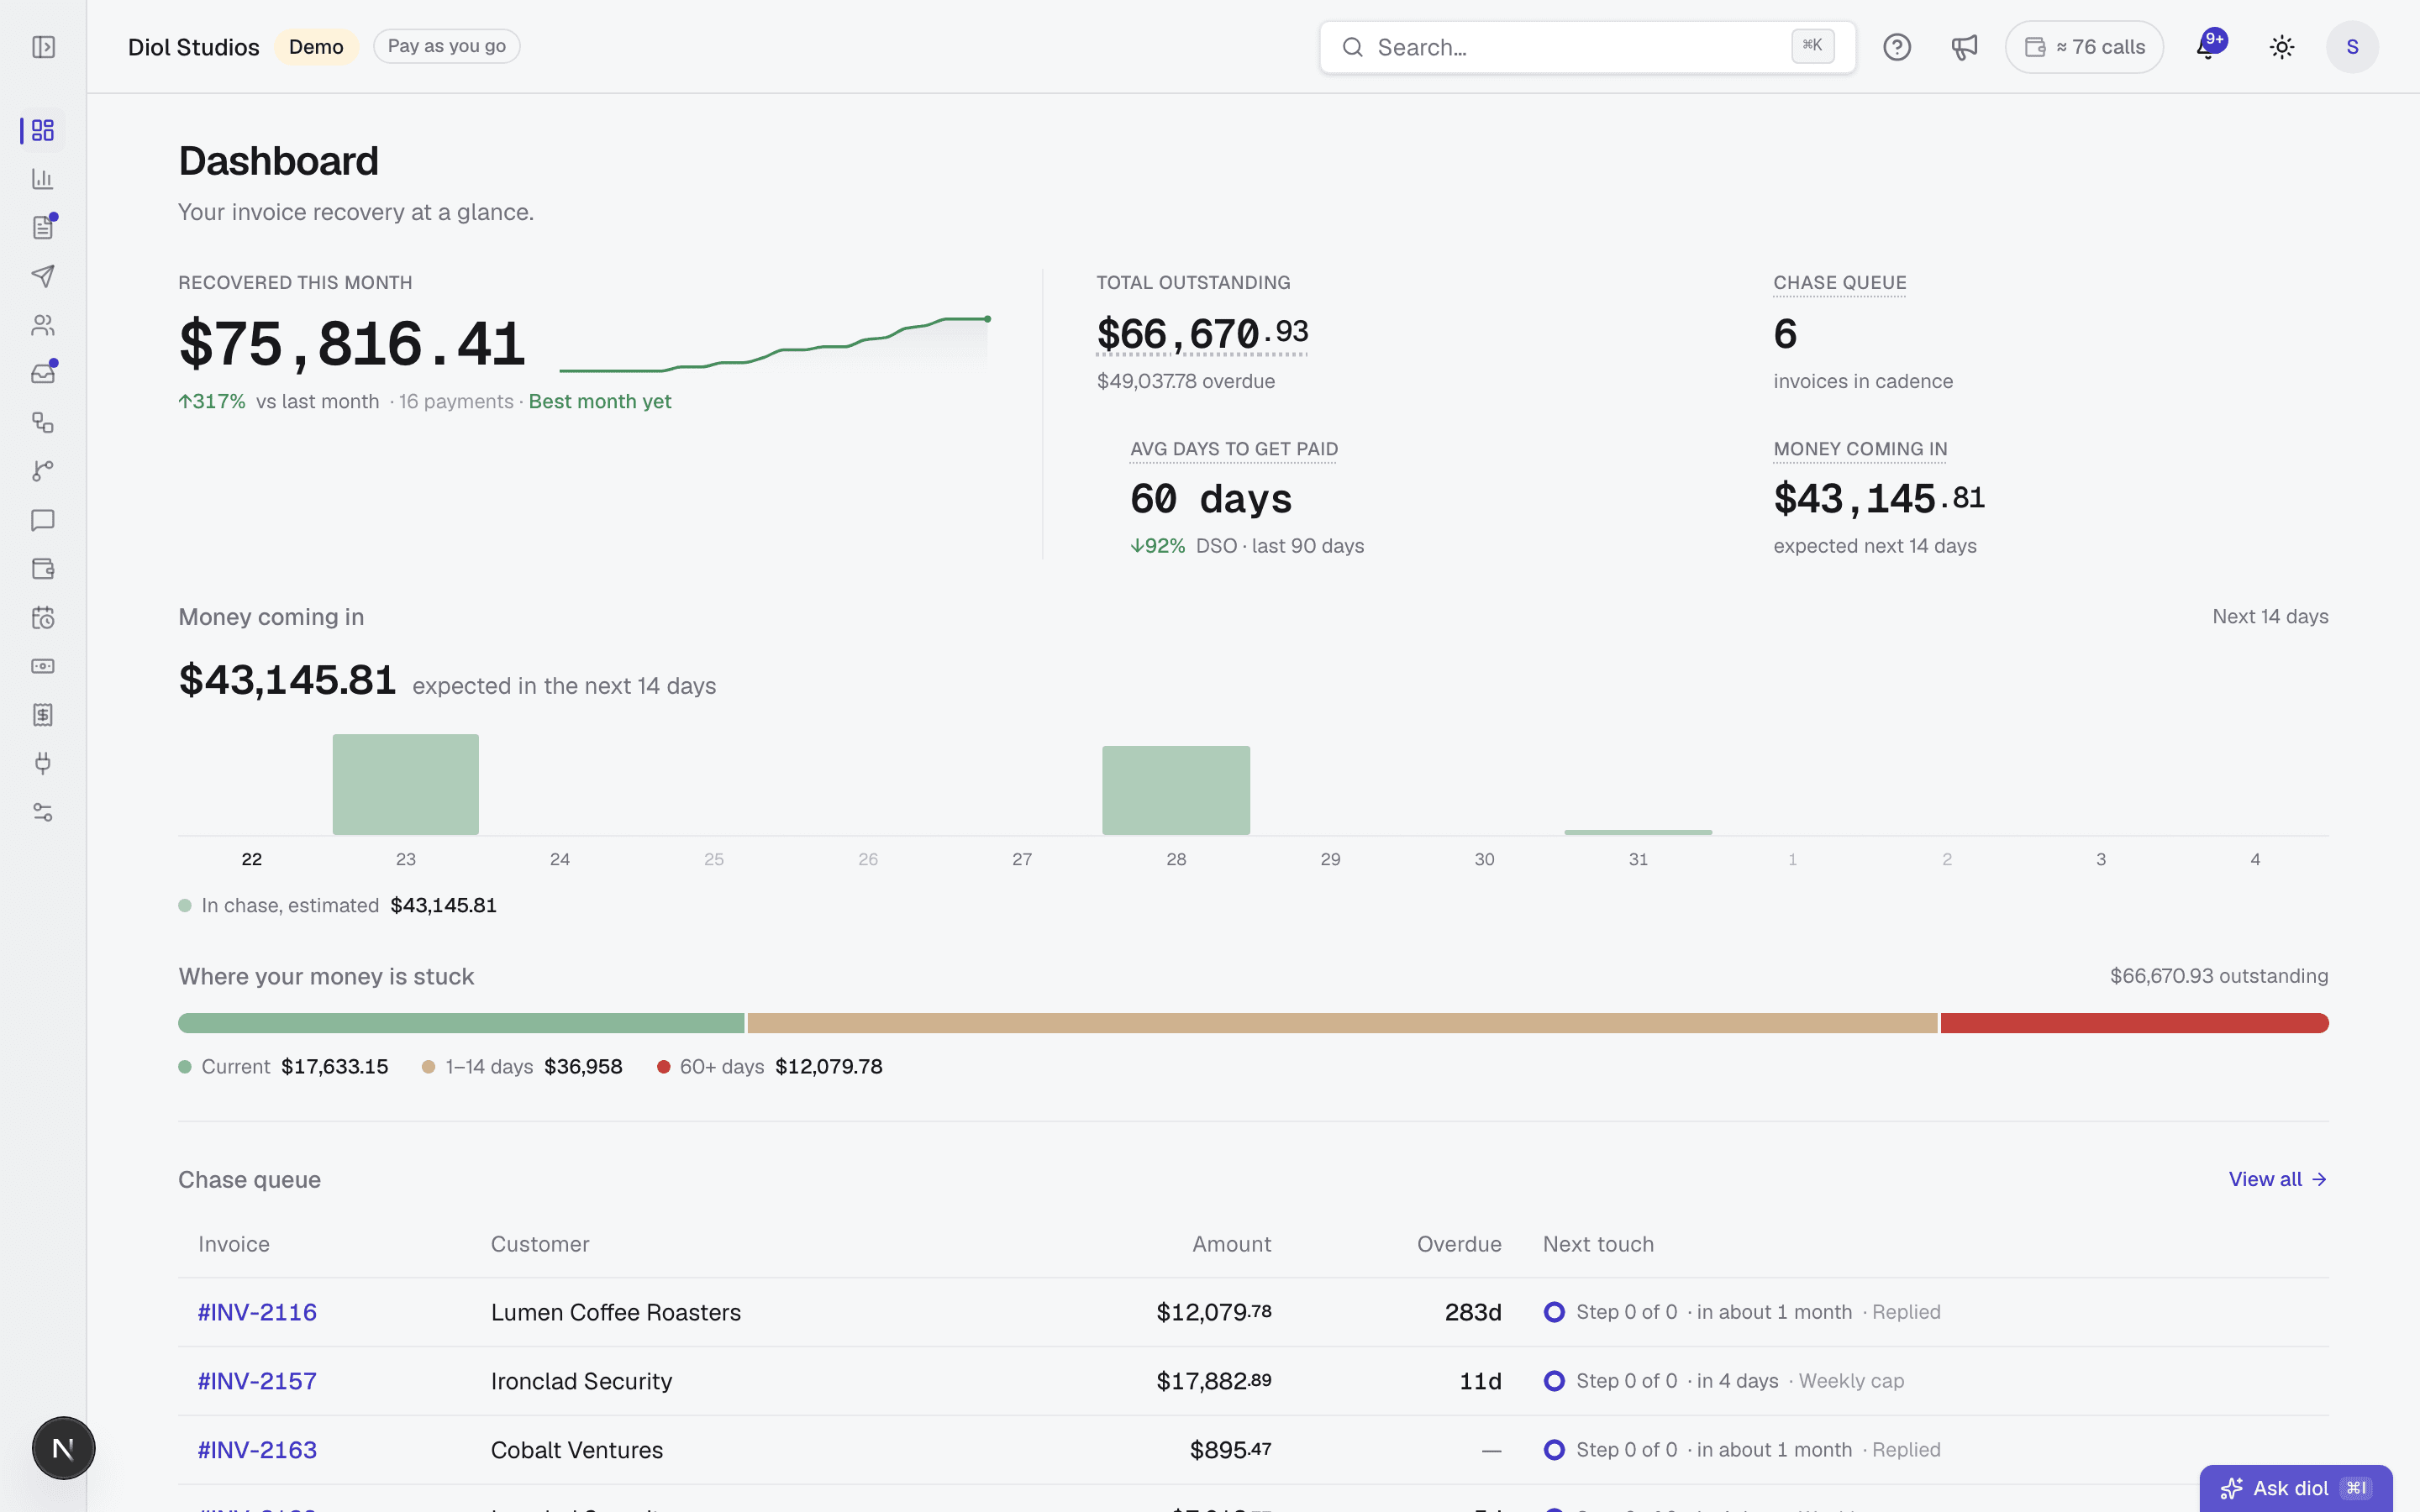Open the megaphone announcements icon

[x=1964, y=47]
